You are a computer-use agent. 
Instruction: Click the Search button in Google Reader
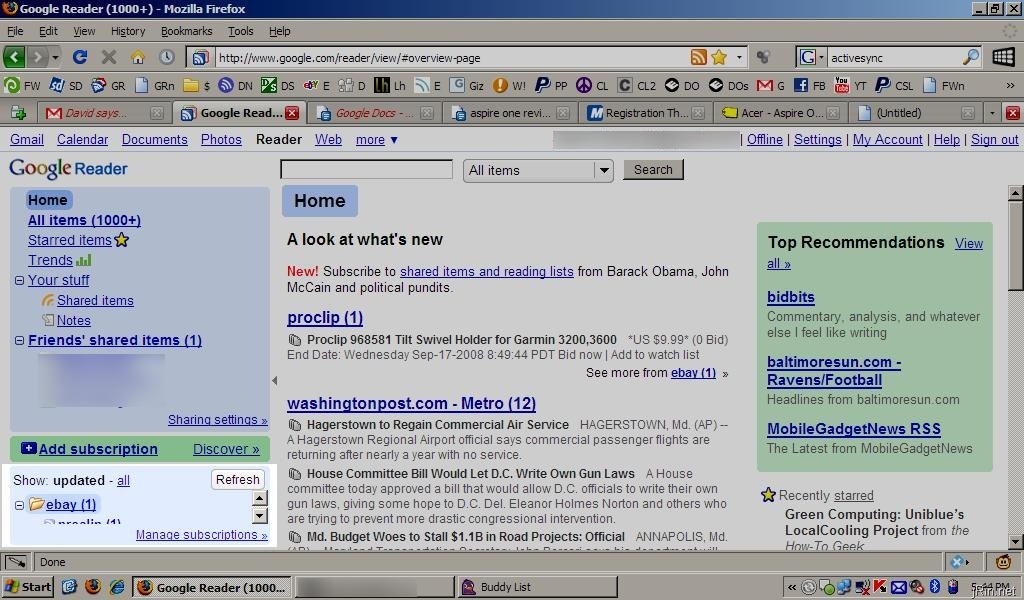653,170
